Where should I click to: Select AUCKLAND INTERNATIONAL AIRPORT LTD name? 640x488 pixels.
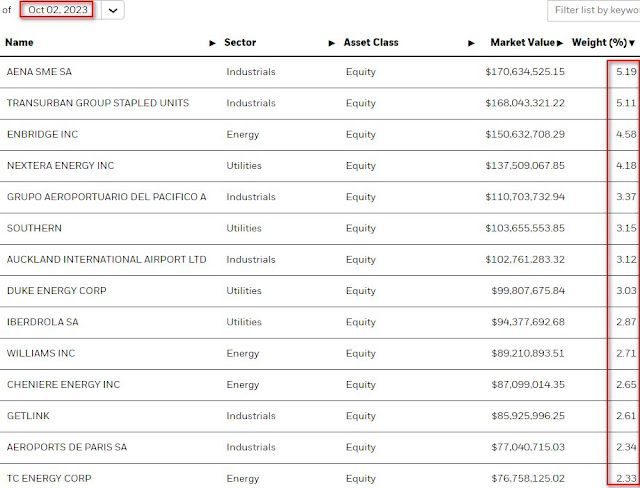tap(107, 260)
